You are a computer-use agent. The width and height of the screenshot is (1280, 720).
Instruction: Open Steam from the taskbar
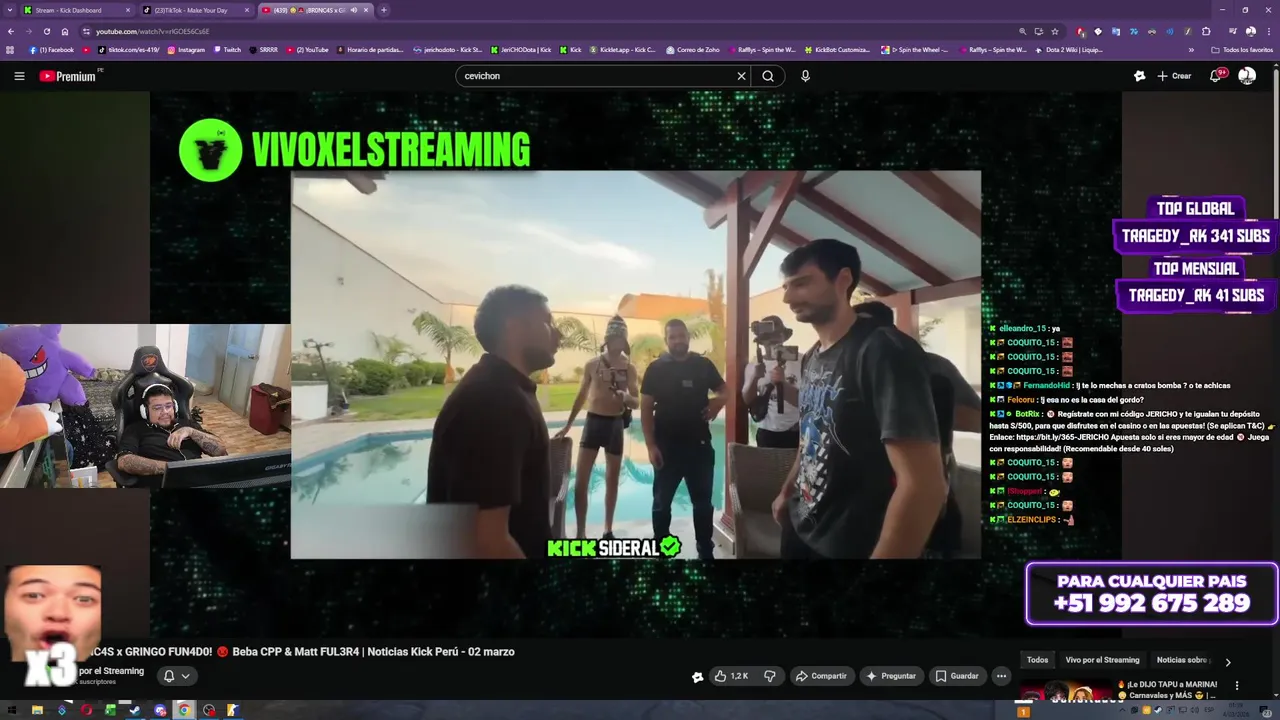click(136, 711)
